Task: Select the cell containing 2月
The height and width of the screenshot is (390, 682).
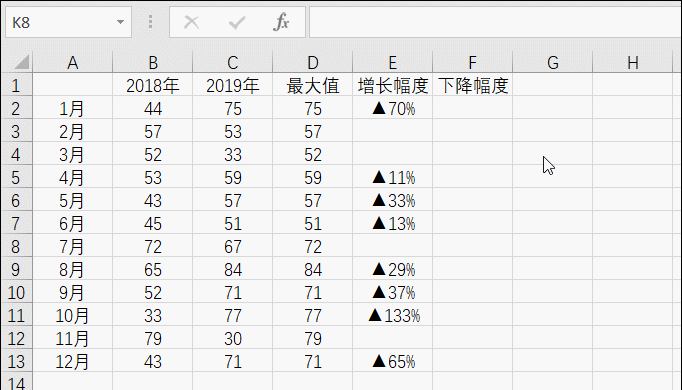Action: [73, 131]
